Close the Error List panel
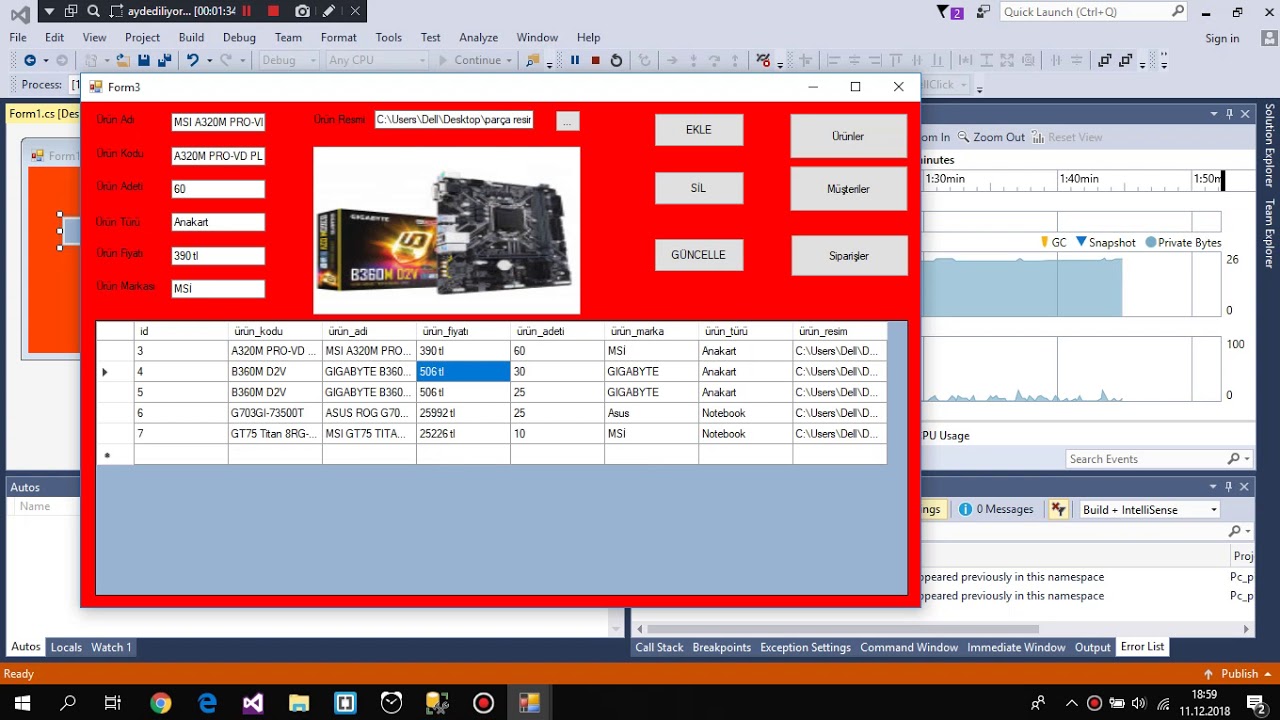Screen dimensions: 1280x720 pos(1245,486)
